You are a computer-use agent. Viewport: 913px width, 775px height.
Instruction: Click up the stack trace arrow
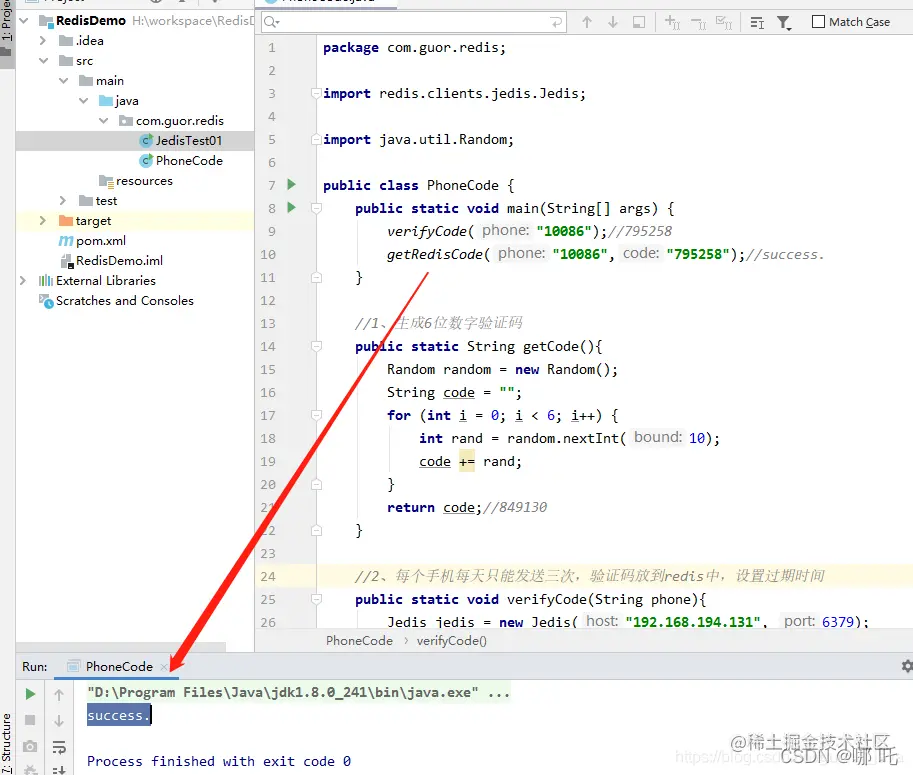[59, 695]
